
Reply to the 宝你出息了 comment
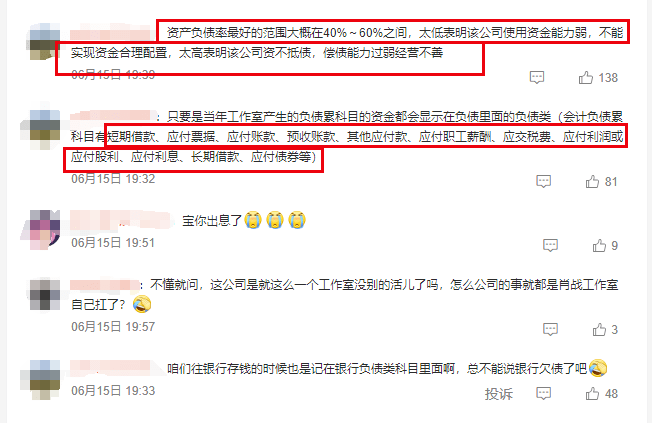tap(550, 245)
